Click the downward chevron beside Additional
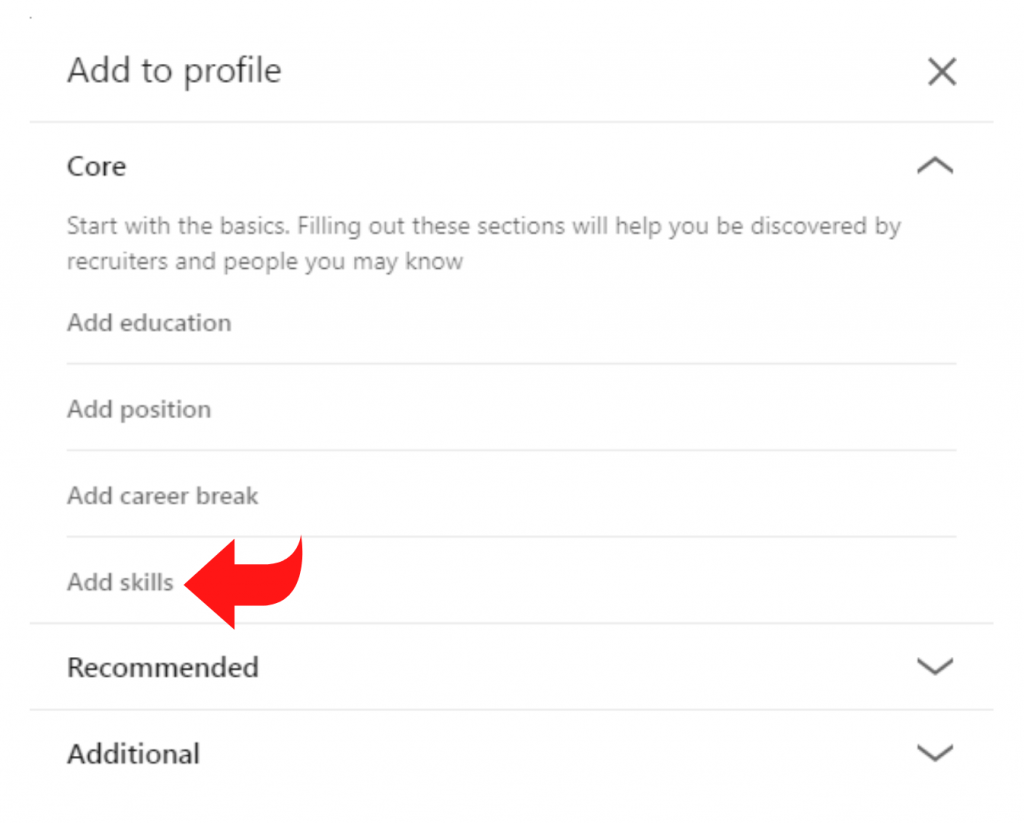The height and width of the screenshot is (823, 1024). click(x=935, y=753)
